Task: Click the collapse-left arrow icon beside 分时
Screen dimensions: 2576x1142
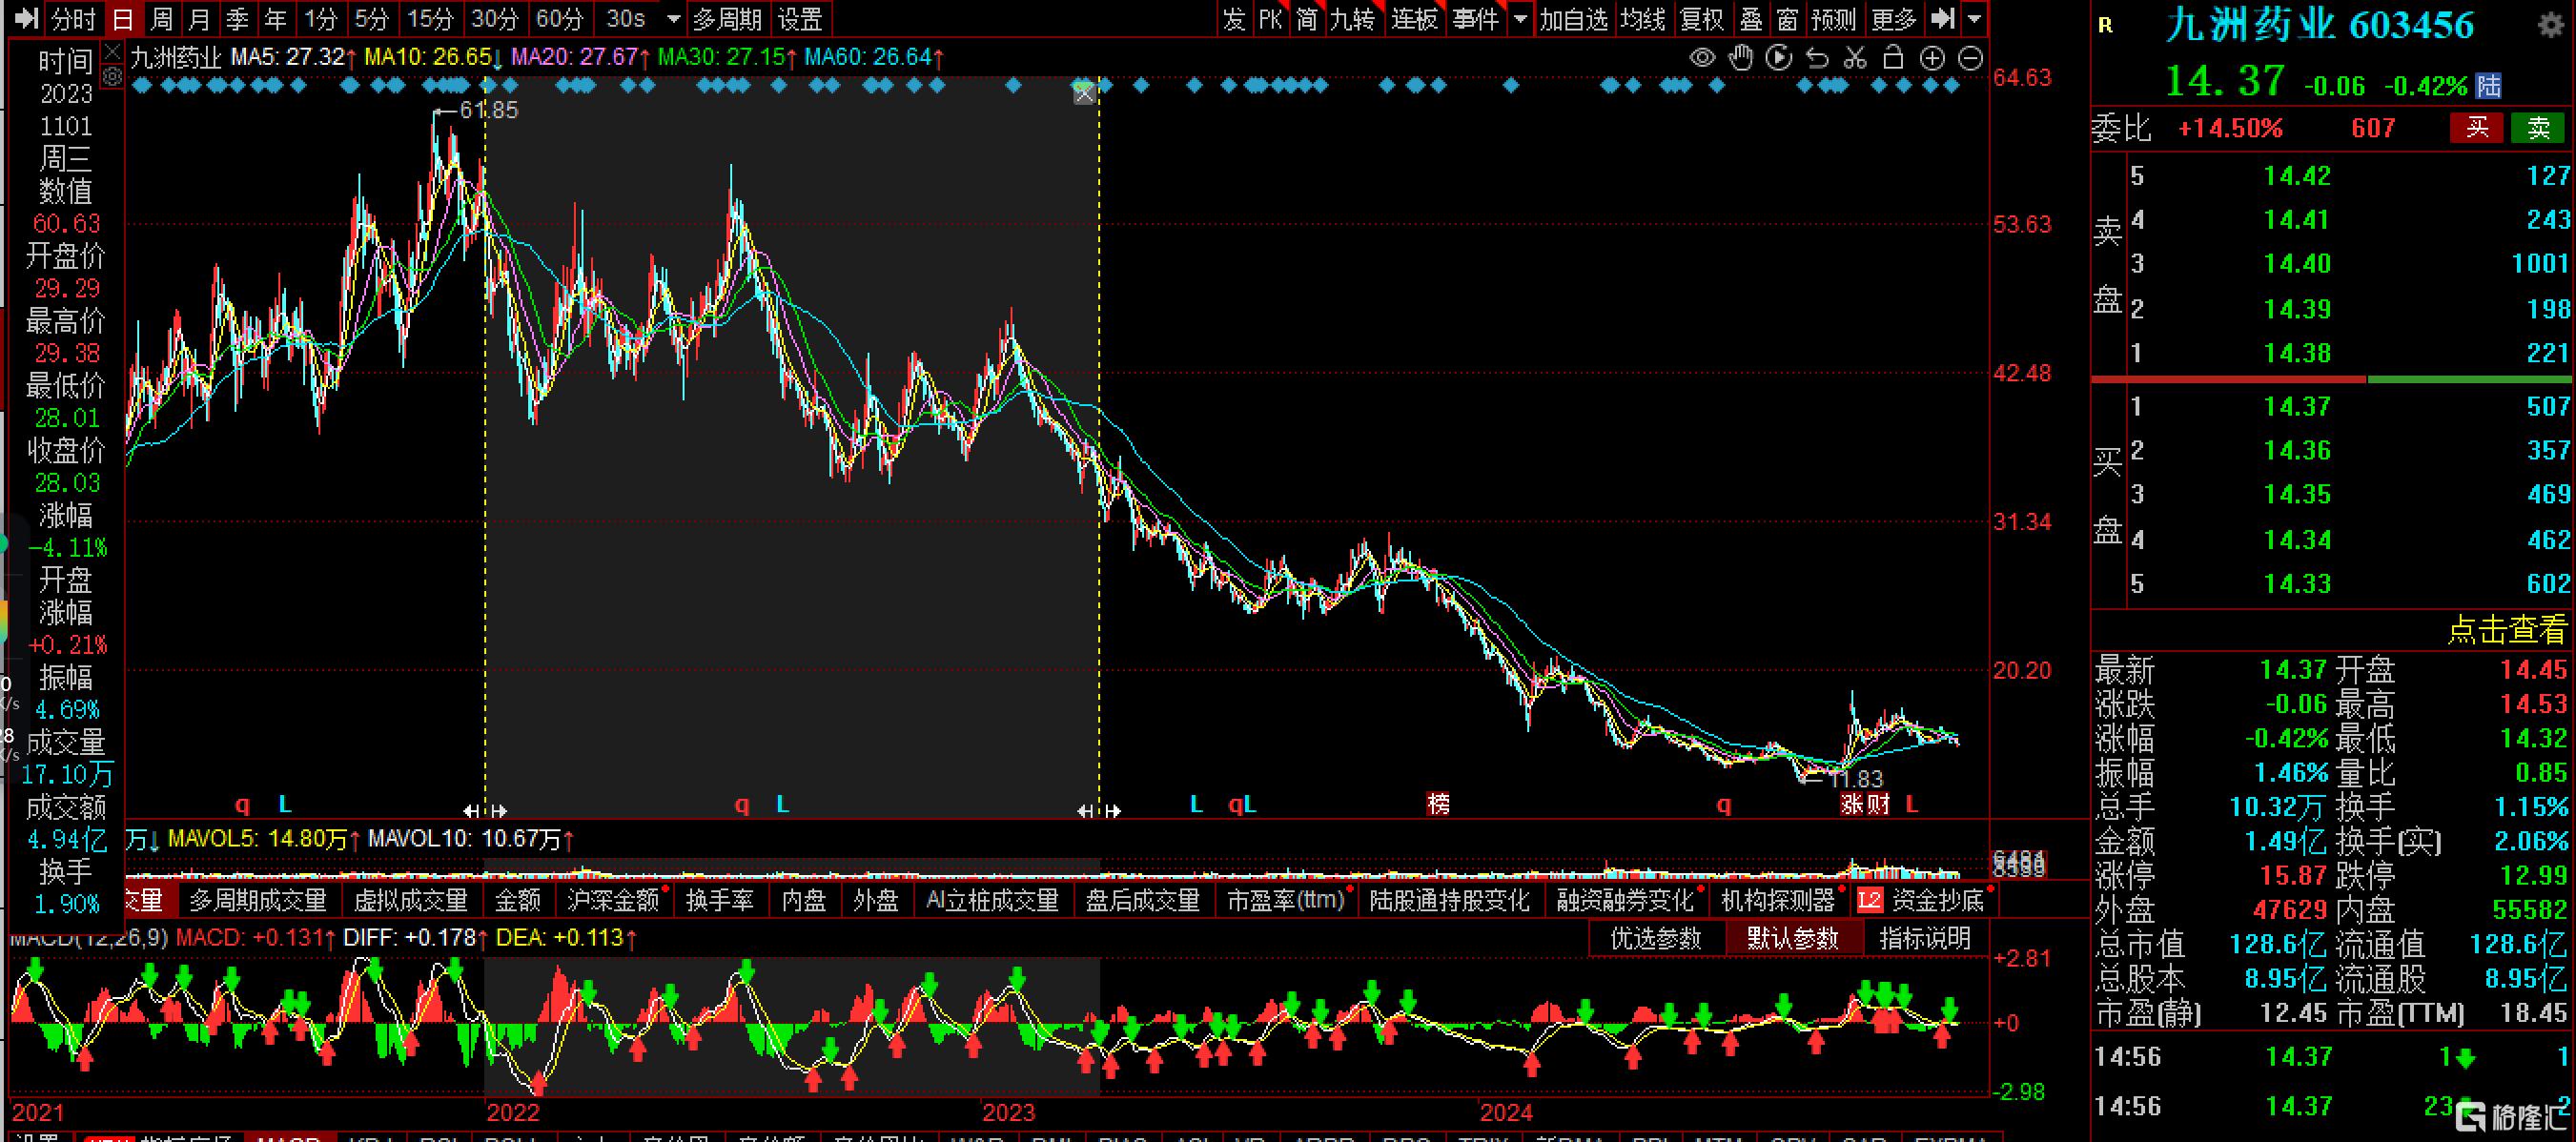Action: (27, 18)
